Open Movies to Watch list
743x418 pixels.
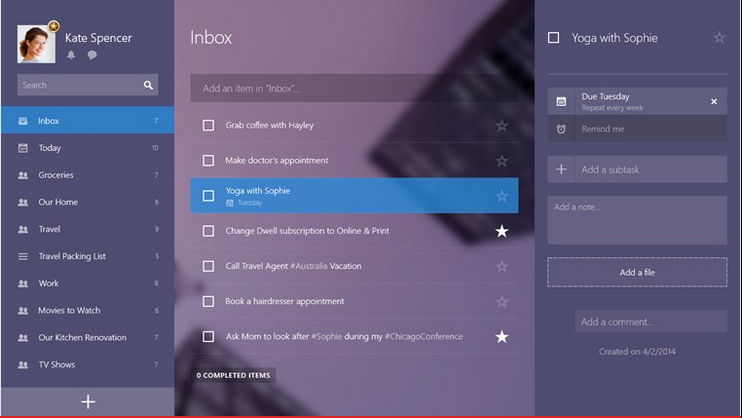pos(88,310)
